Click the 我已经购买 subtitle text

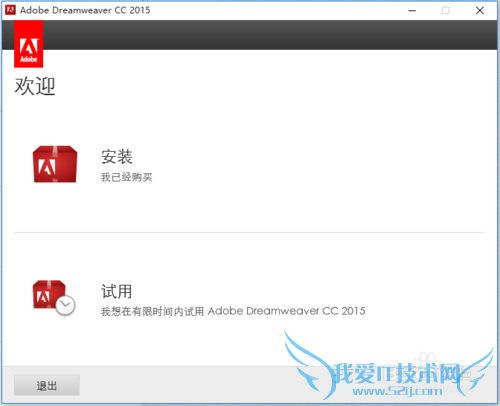pos(127,177)
